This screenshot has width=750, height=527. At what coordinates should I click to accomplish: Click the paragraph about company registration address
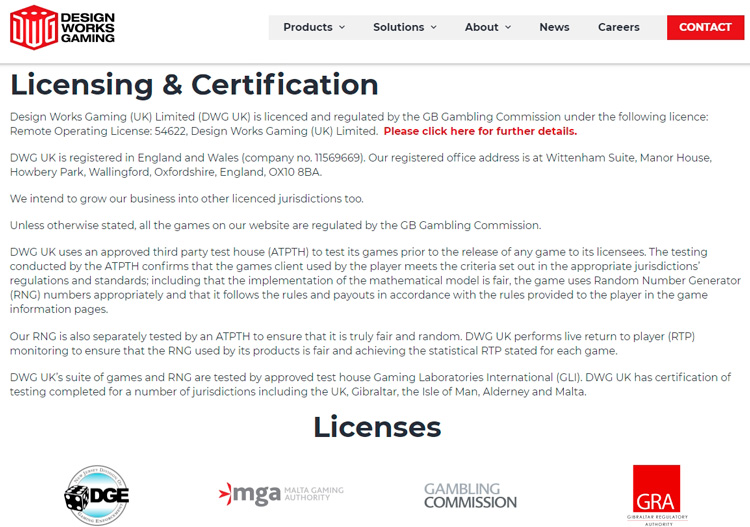(x=360, y=165)
